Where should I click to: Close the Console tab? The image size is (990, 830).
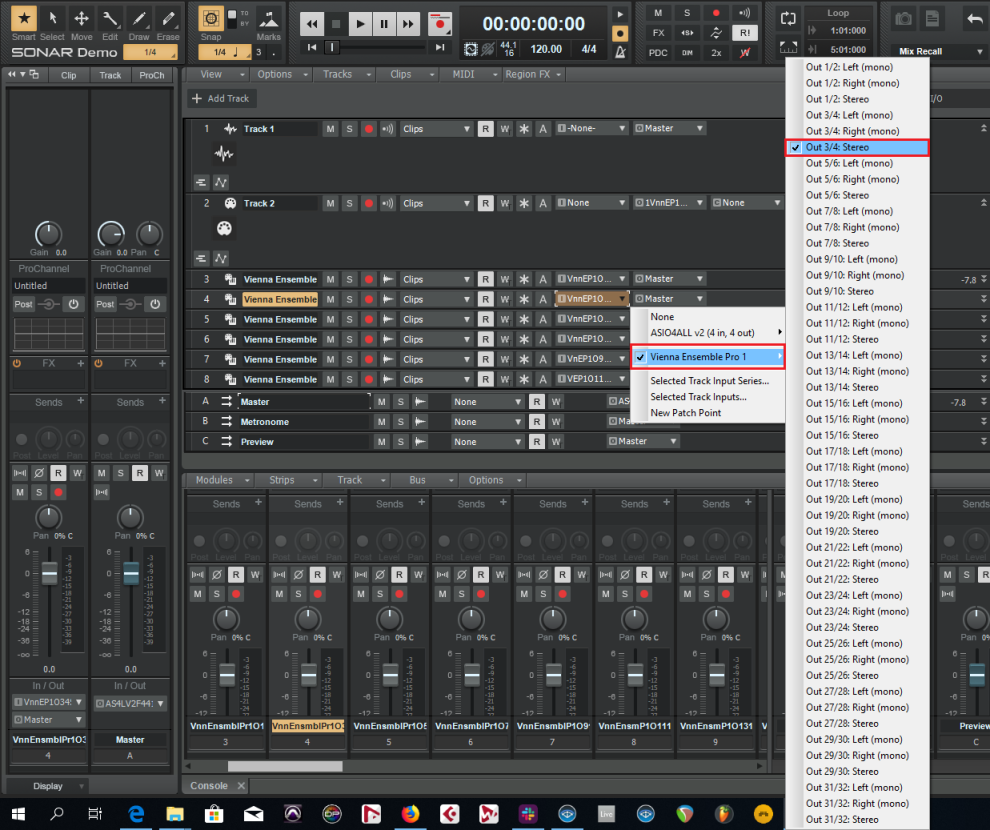(241, 786)
